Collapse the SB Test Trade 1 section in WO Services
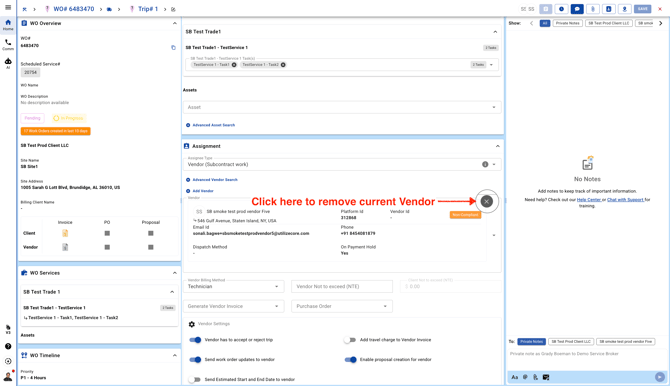 click(172, 292)
